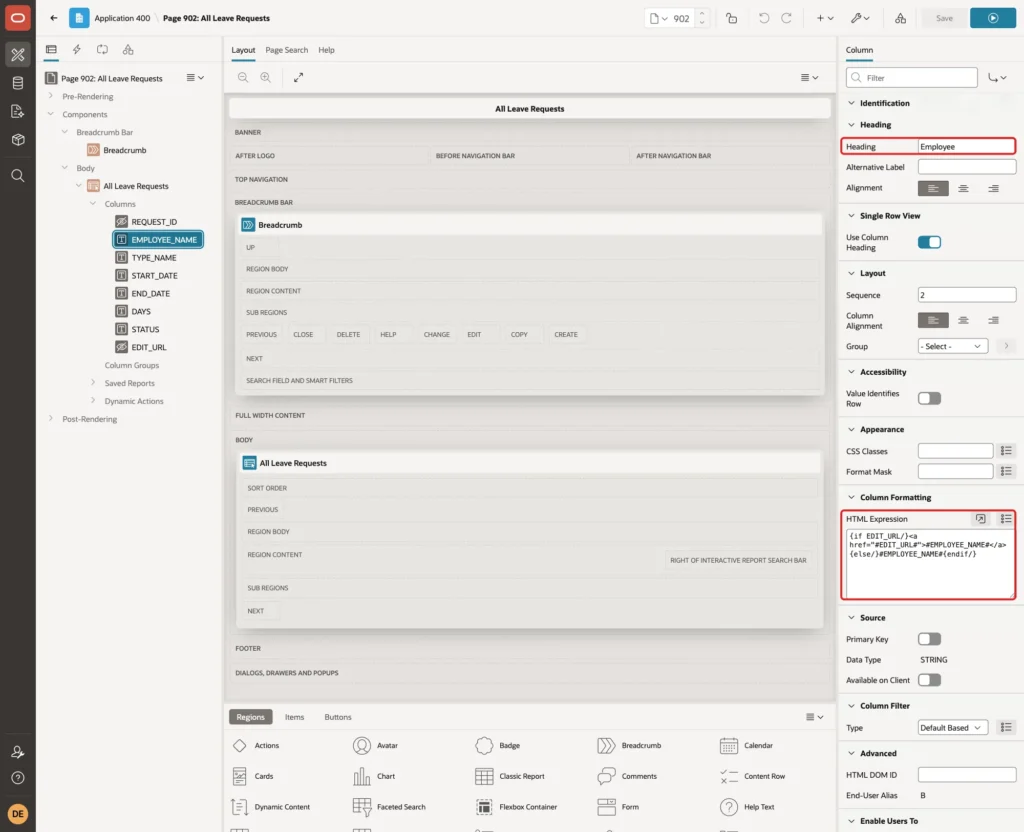Select the Regions gallery tab
This screenshot has width=1024, height=832.
point(250,717)
